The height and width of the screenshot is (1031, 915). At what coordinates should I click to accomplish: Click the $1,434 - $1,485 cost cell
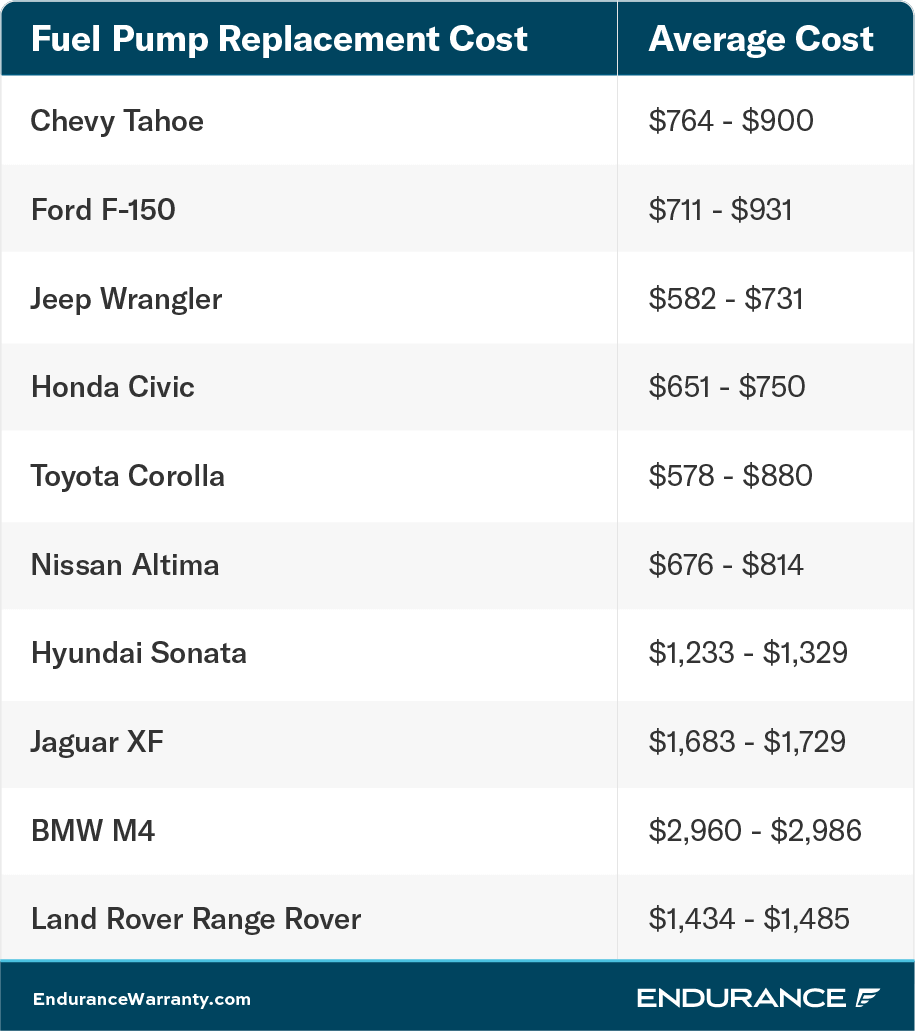point(749,918)
